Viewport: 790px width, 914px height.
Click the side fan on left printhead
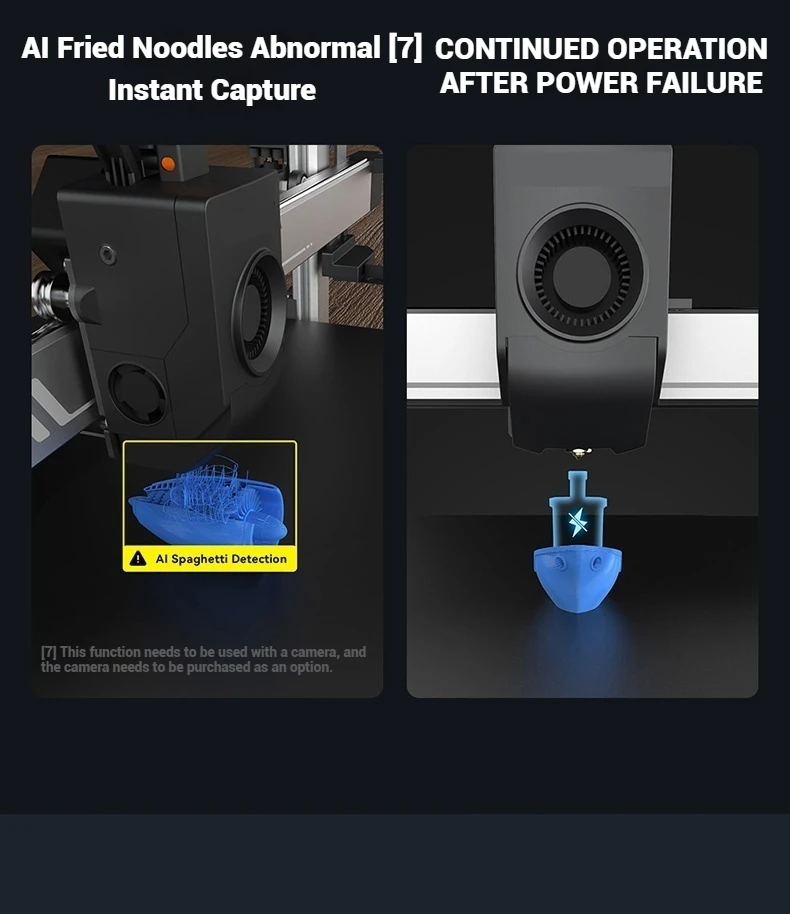[x=259, y=312]
